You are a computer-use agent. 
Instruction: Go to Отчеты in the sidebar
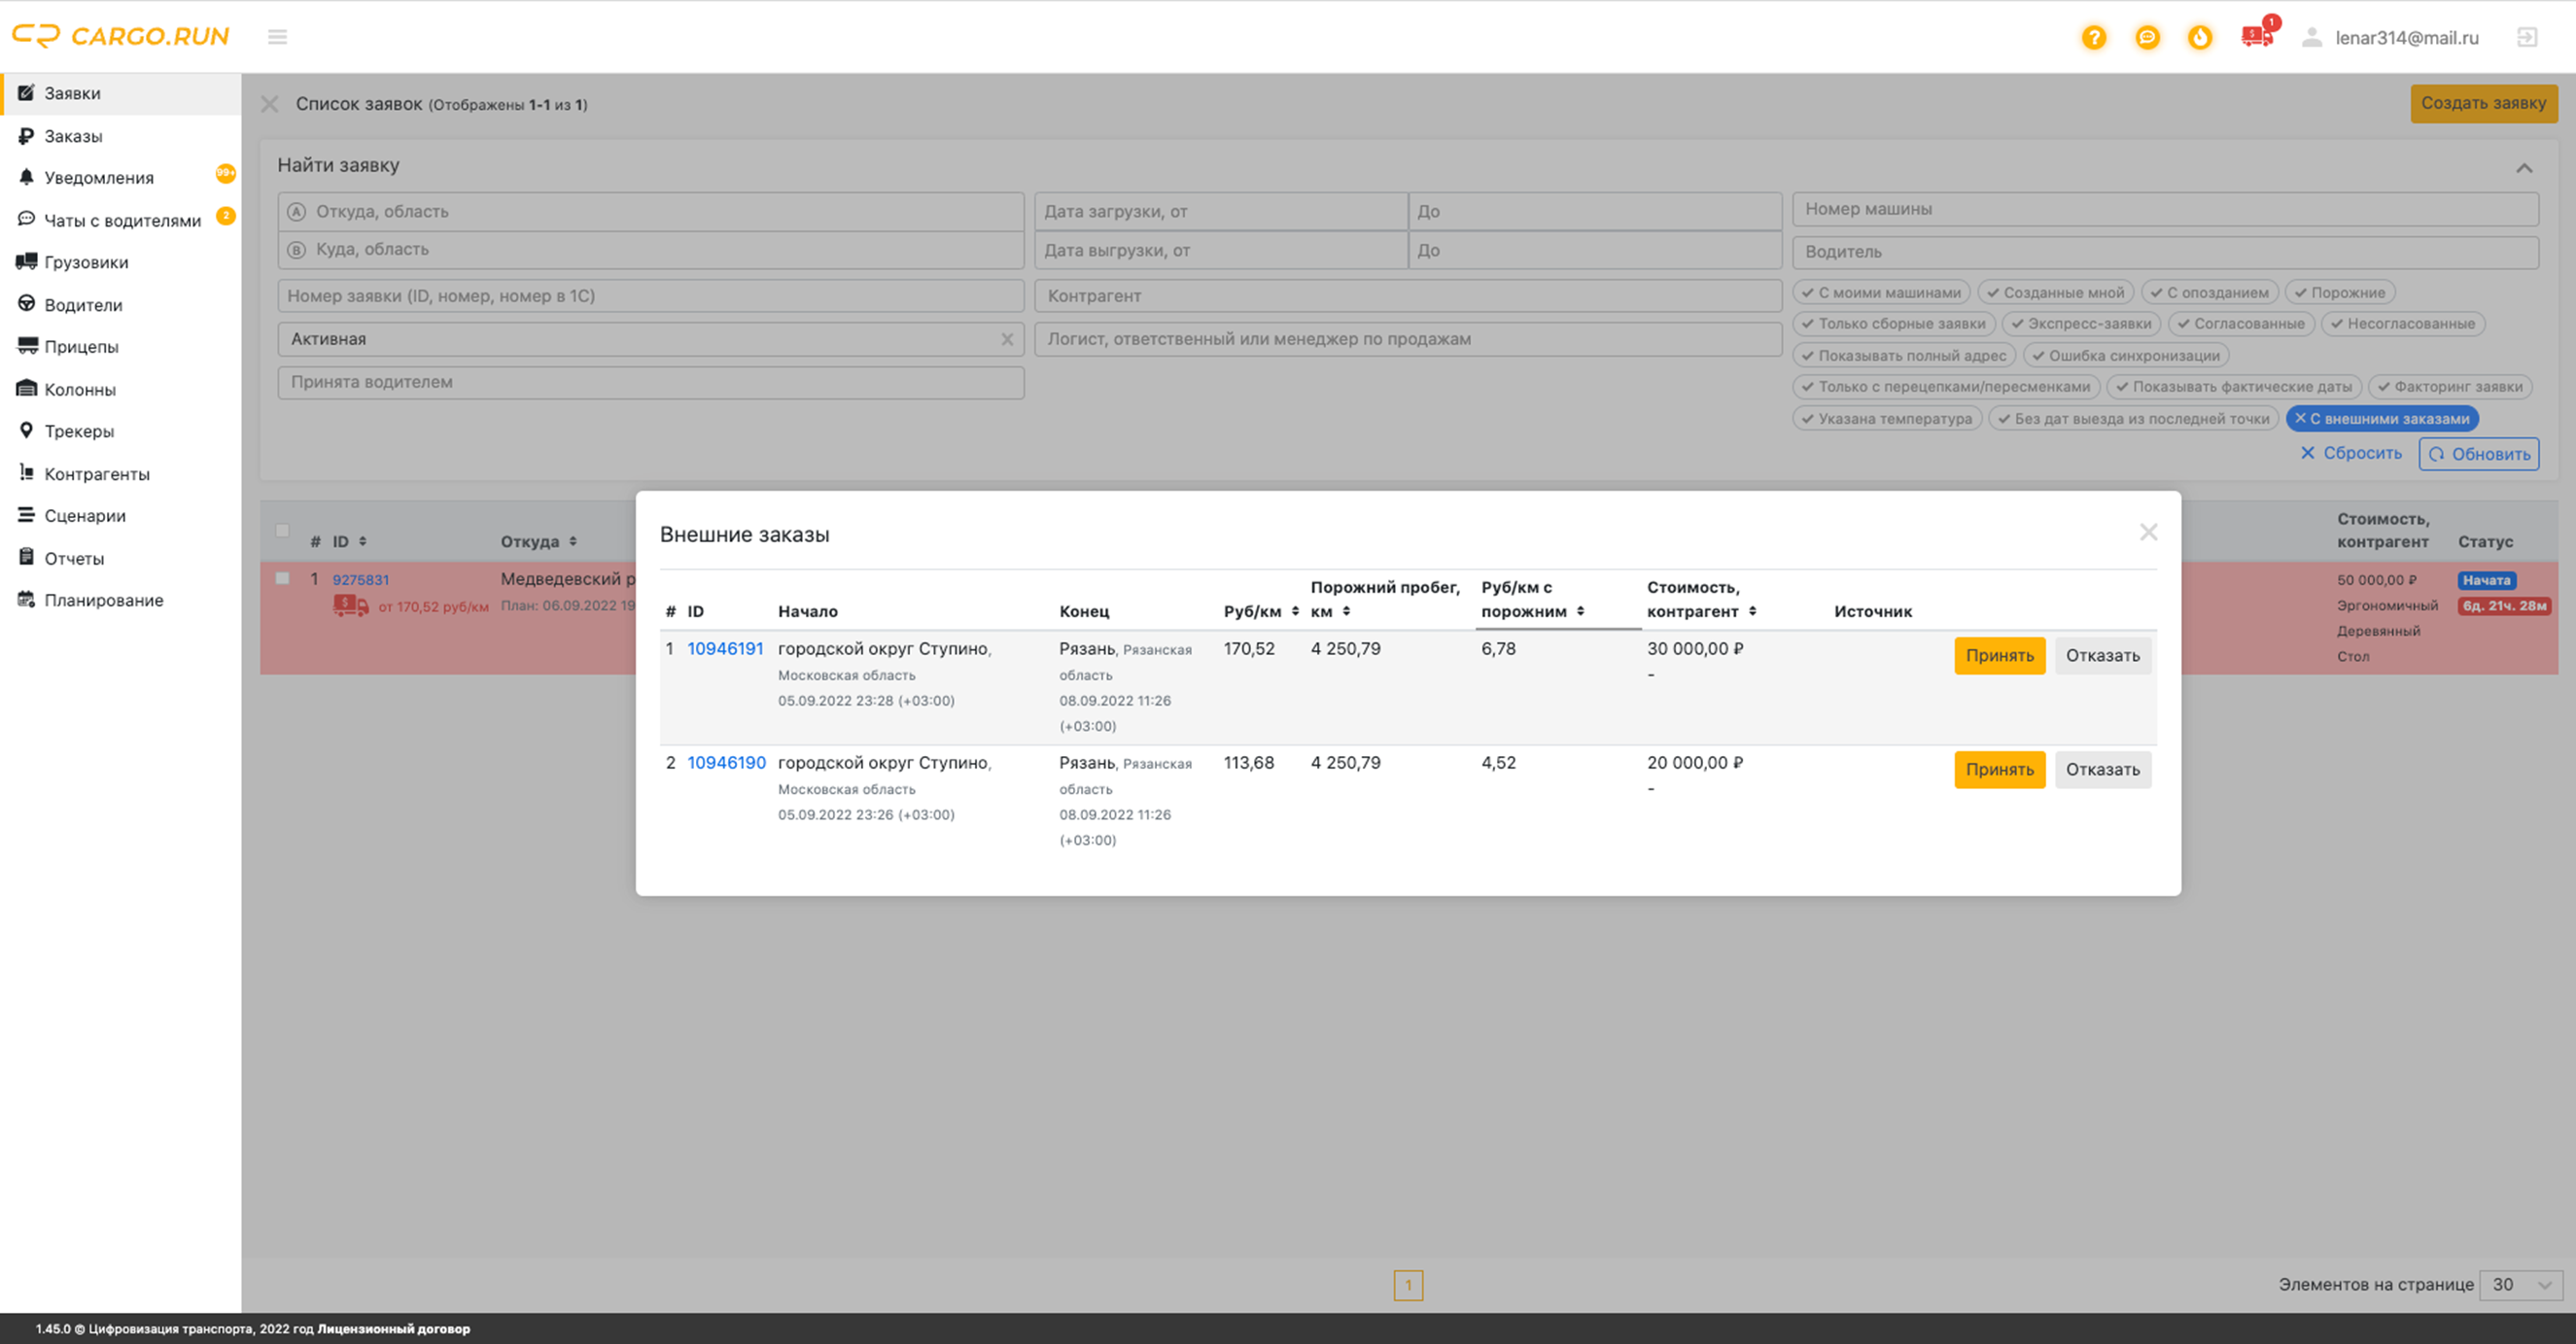(x=74, y=558)
